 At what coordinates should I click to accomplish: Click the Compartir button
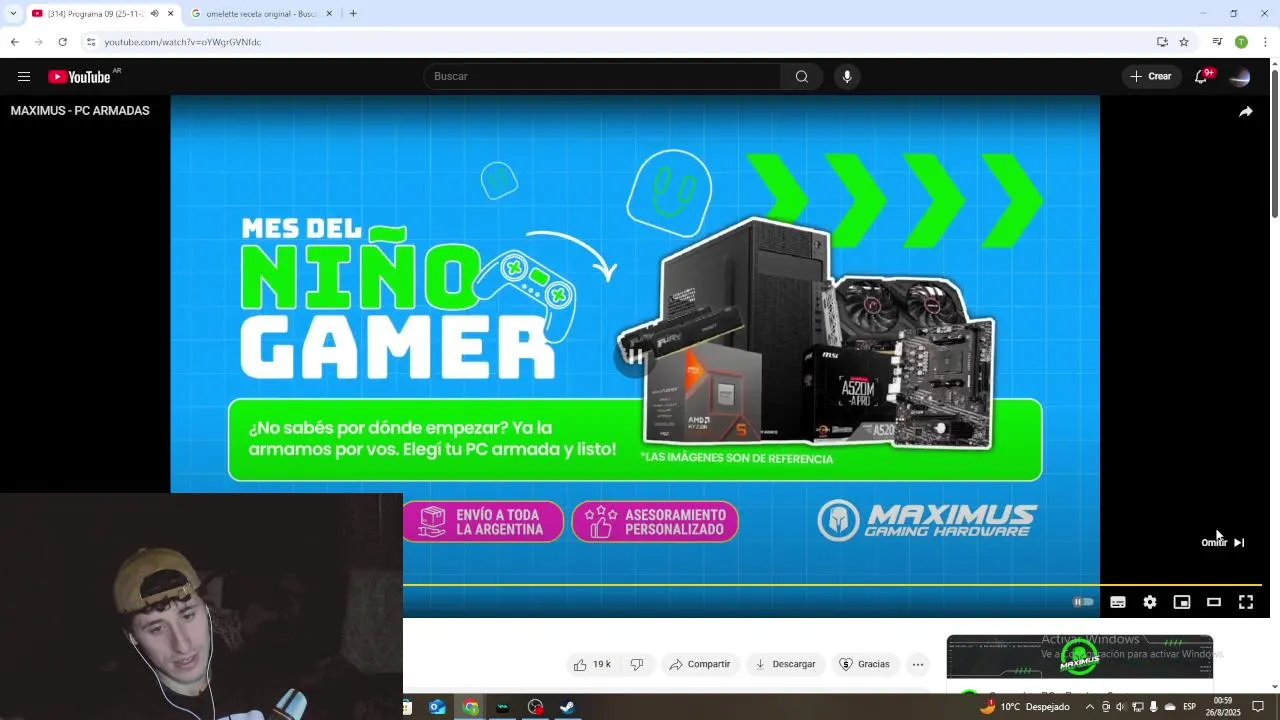[x=699, y=664]
